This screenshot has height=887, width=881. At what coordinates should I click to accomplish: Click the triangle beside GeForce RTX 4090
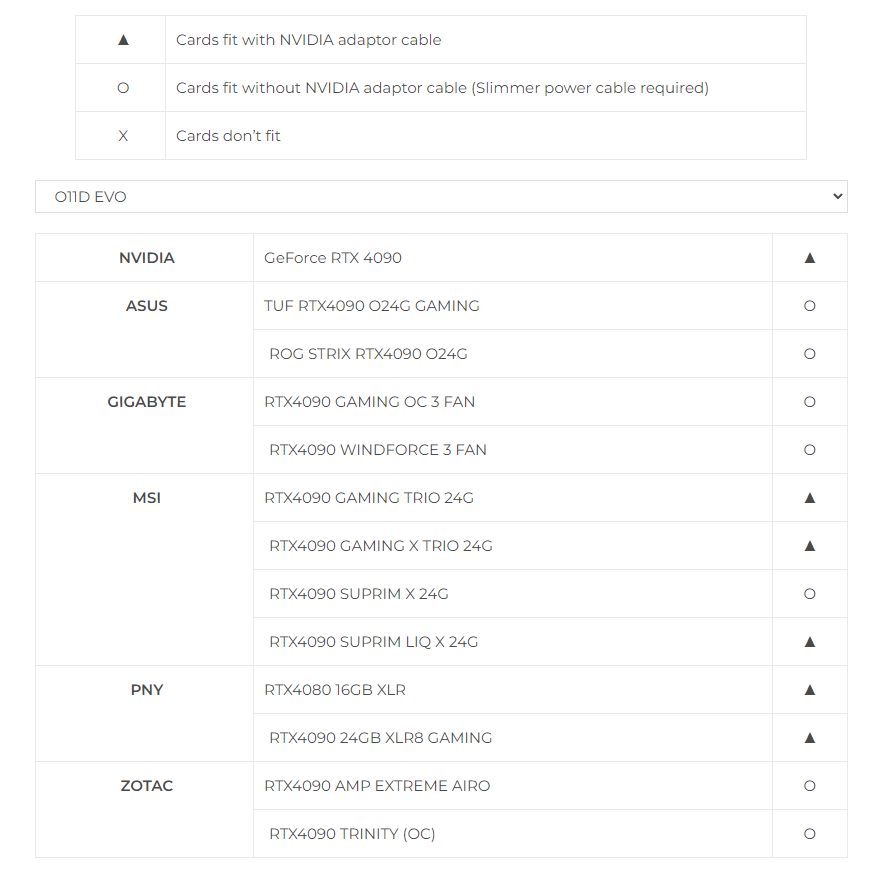click(810, 258)
